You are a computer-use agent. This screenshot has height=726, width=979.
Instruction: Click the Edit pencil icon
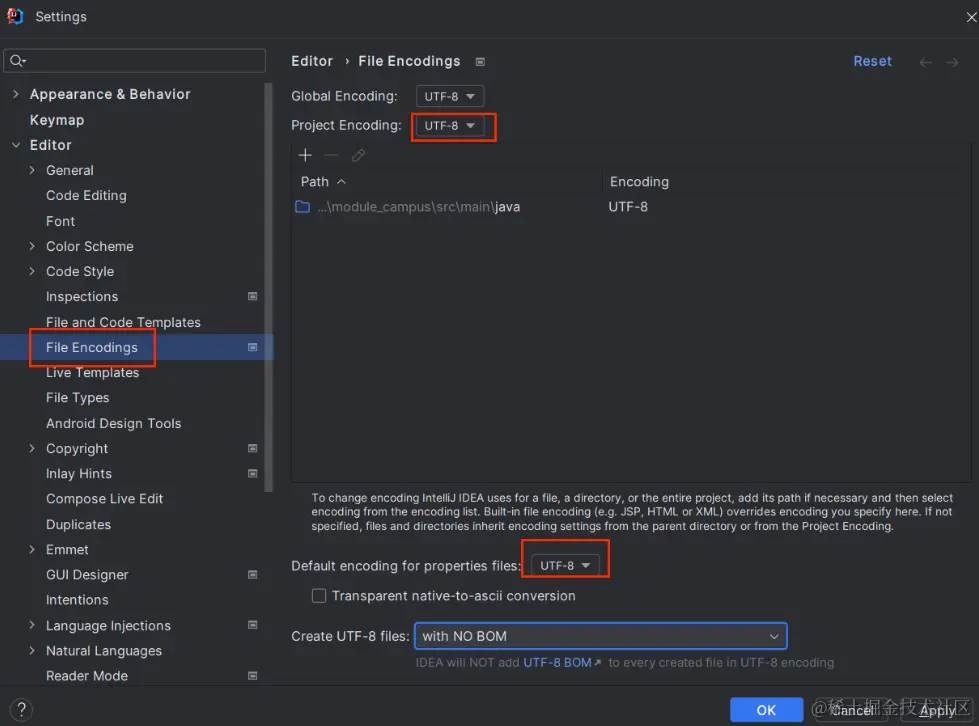(358, 155)
